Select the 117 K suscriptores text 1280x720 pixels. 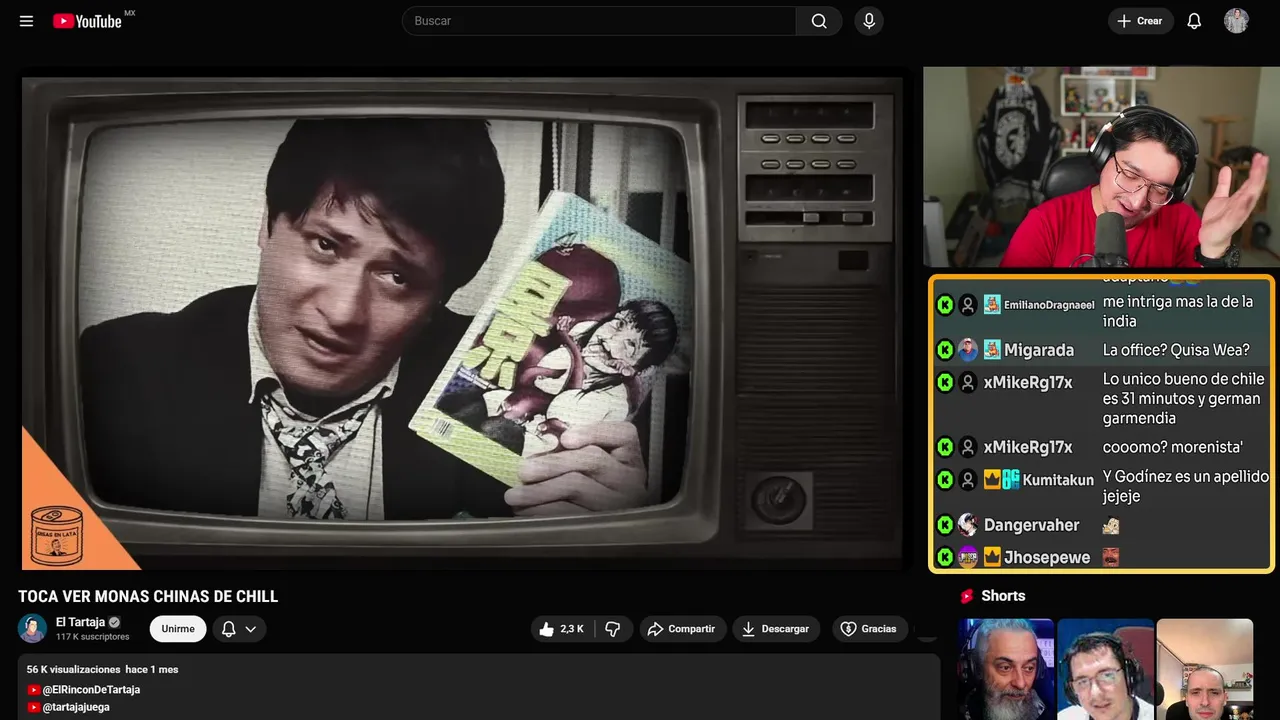click(93, 637)
